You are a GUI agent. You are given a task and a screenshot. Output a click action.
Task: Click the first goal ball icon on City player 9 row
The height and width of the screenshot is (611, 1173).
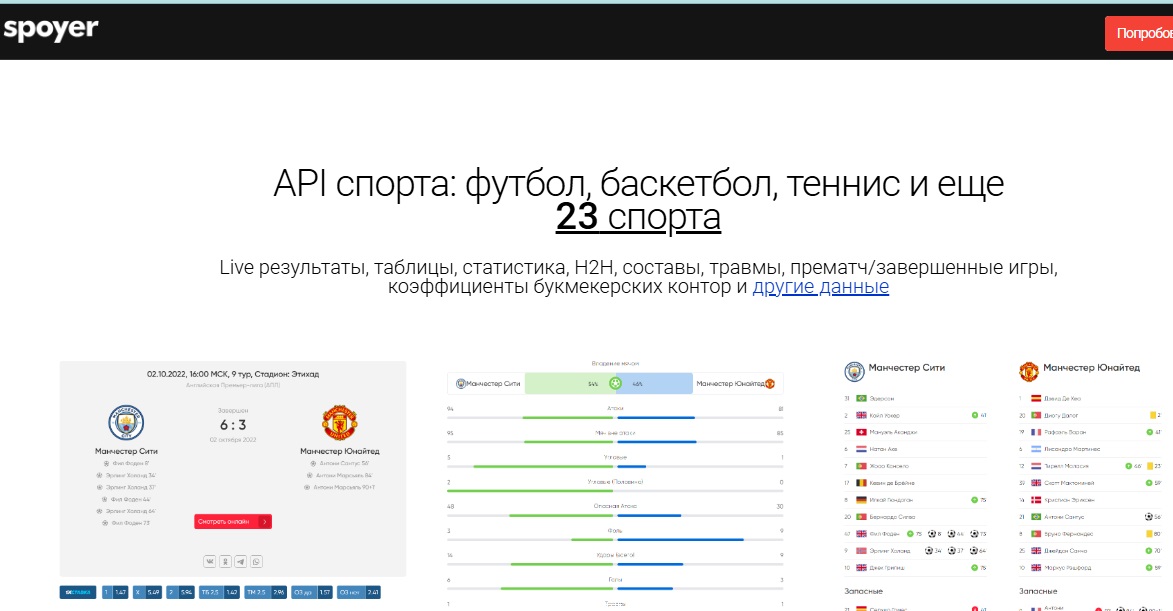tap(928, 550)
